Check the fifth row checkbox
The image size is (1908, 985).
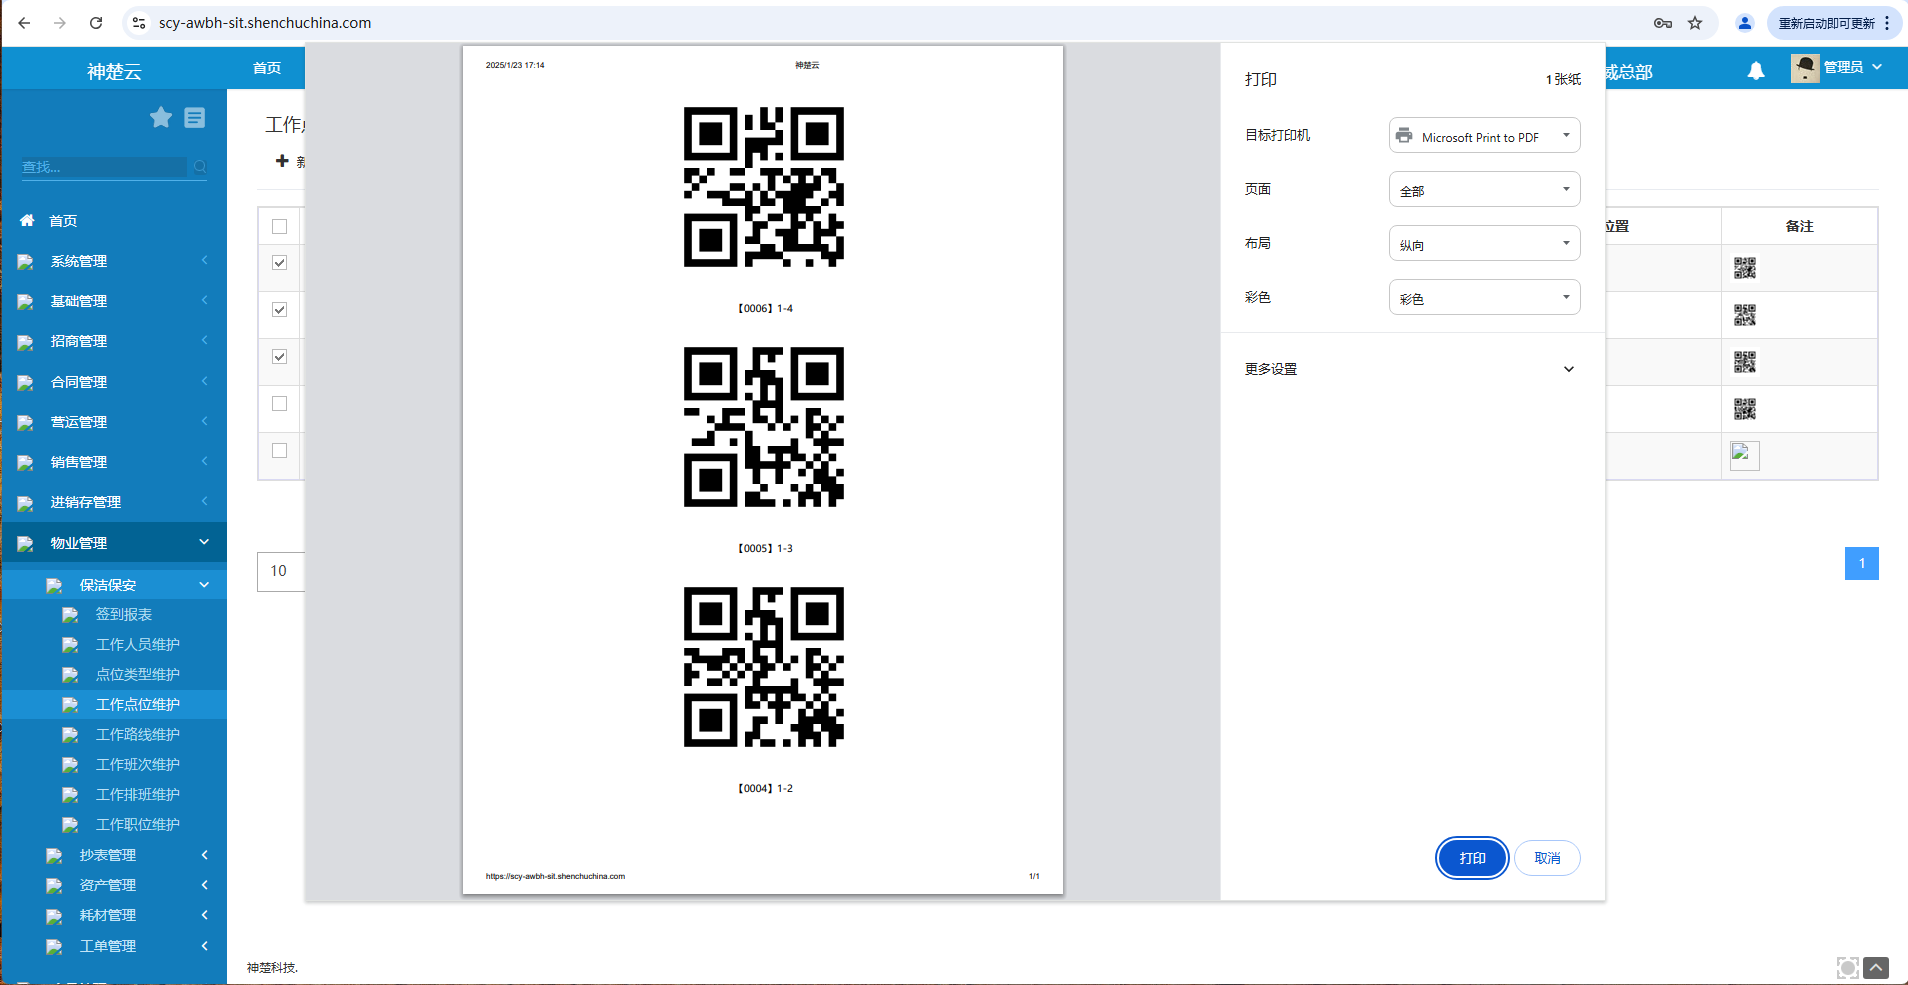(280, 451)
